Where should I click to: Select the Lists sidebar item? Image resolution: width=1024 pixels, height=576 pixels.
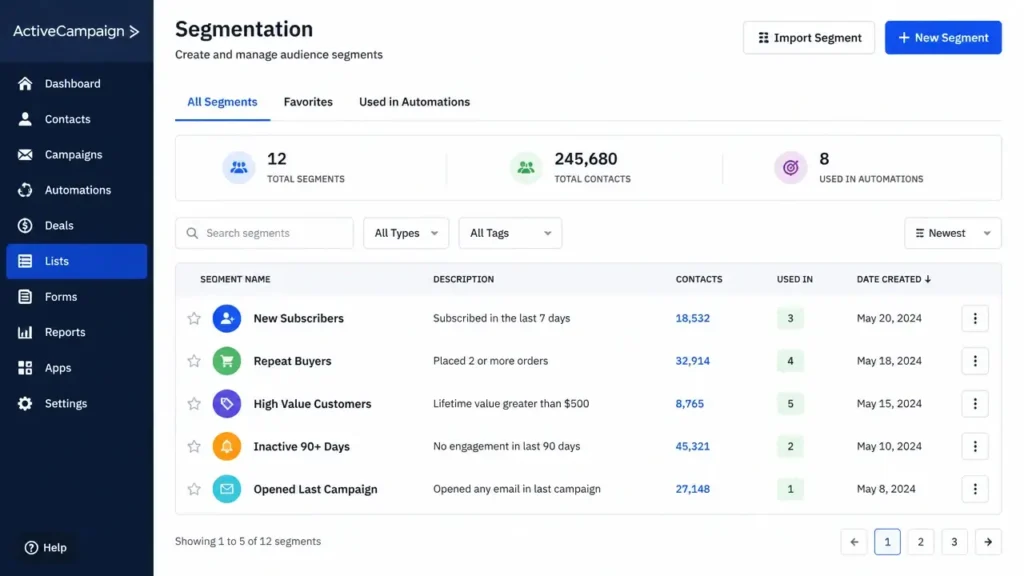coord(76,261)
